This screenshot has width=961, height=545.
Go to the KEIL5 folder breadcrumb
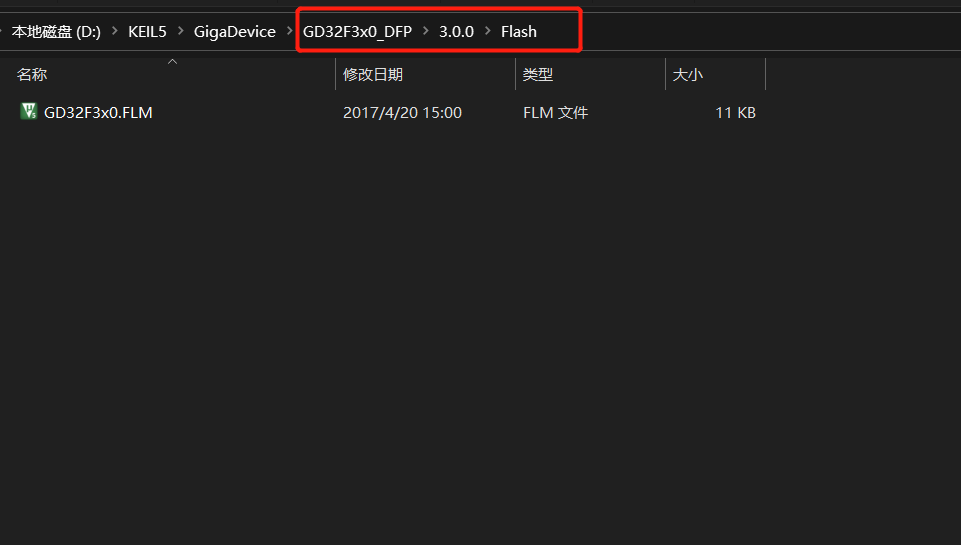pyautogui.click(x=147, y=32)
